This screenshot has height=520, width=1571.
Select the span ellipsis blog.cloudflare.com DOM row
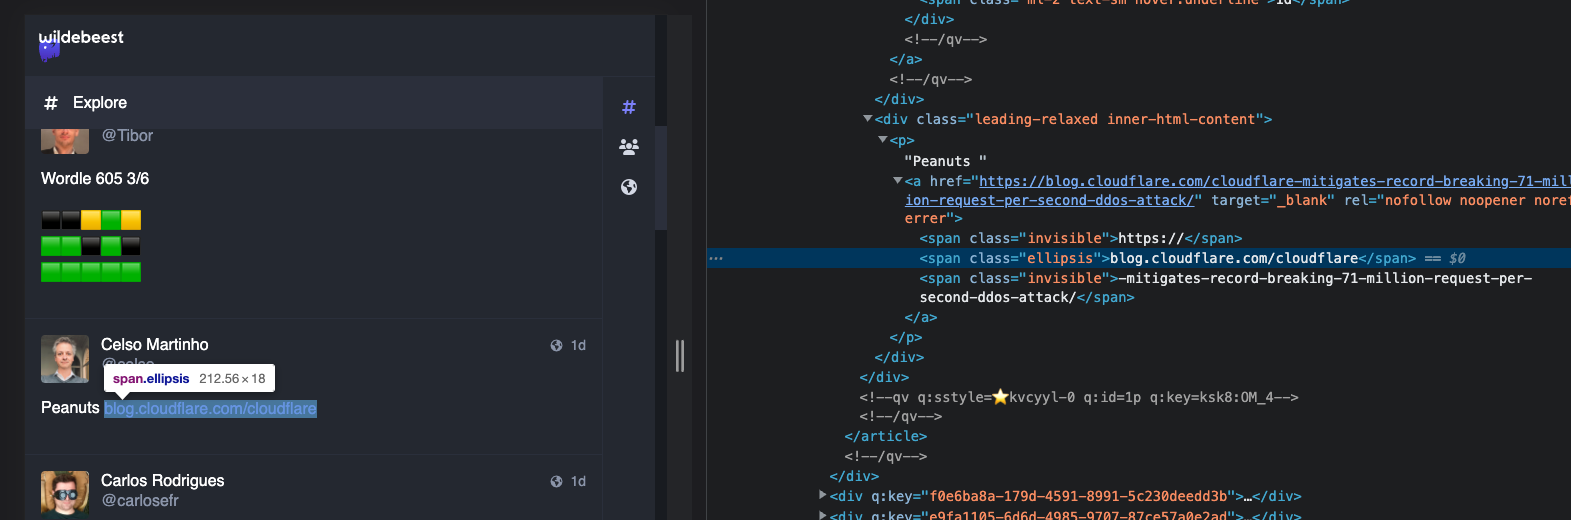pos(1139,258)
